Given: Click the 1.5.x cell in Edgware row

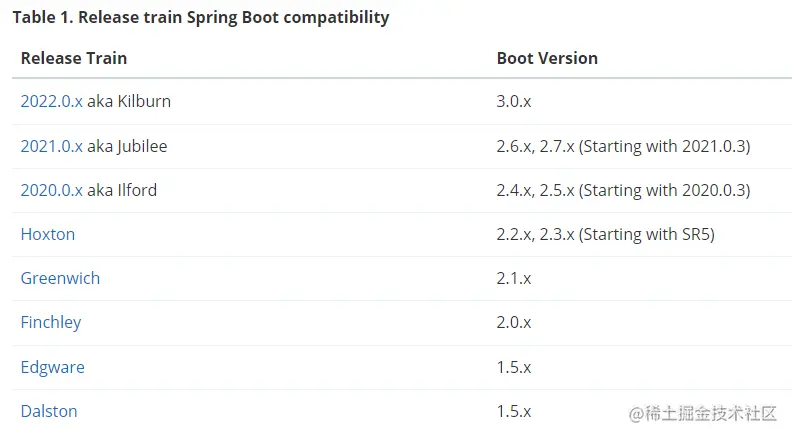Looking at the screenshot, I should [514, 367].
